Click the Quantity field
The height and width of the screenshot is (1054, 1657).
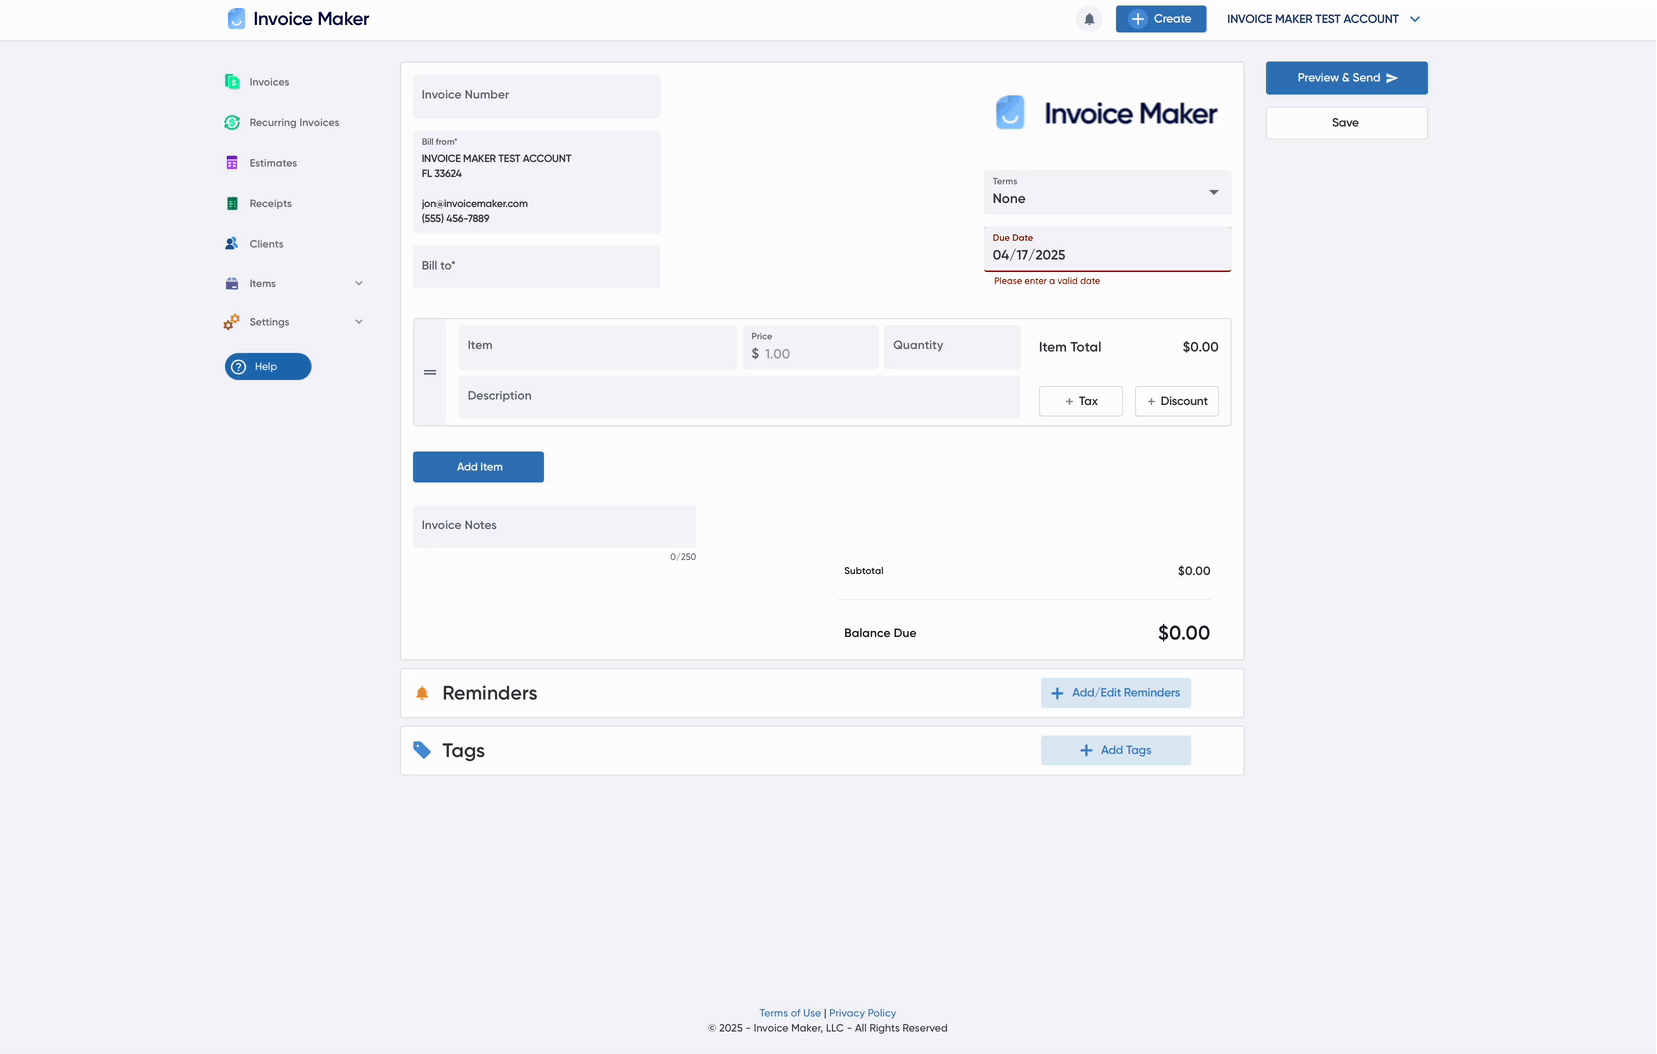952,347
